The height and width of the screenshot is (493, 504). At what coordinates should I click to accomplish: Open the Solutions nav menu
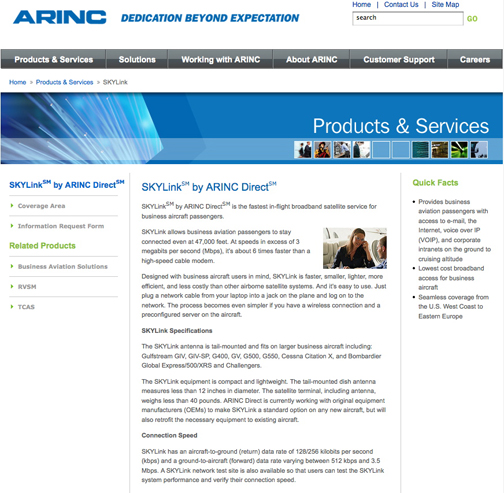[137, 59]
